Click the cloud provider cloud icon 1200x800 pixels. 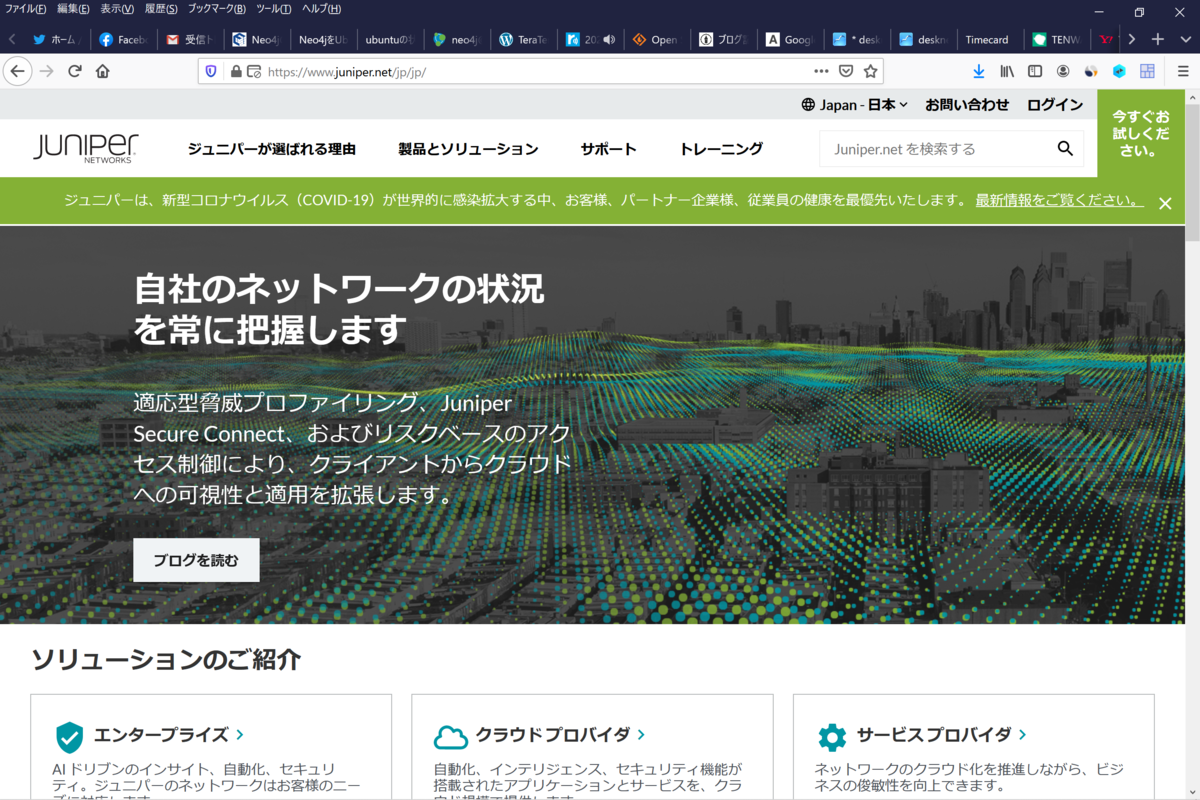pyautogui.click(x=451, y=737)
